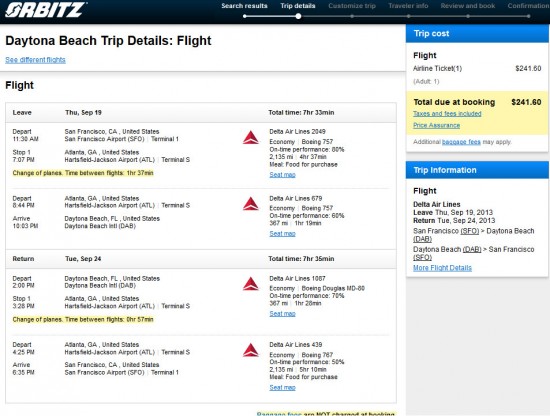The height and width of the screenshot is (416, 550).
Task: Open More Flight Details link
Action: click(442, 268)
